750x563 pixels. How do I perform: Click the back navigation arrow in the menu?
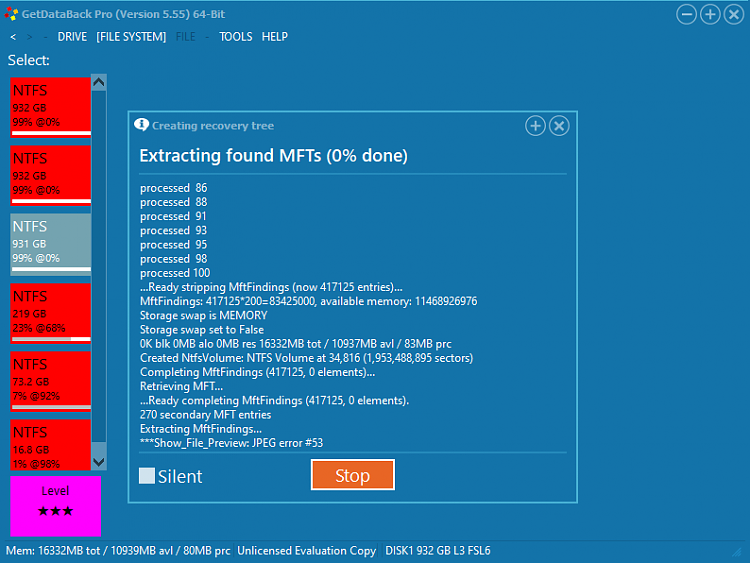coord(13,37)
